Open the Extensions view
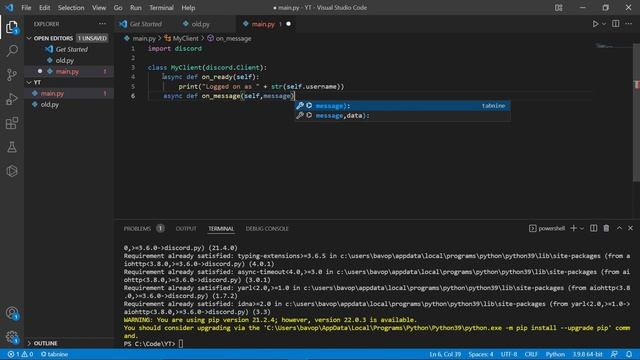Image resolution: width=640 pixels, height=360 pixels. [12, 123]
